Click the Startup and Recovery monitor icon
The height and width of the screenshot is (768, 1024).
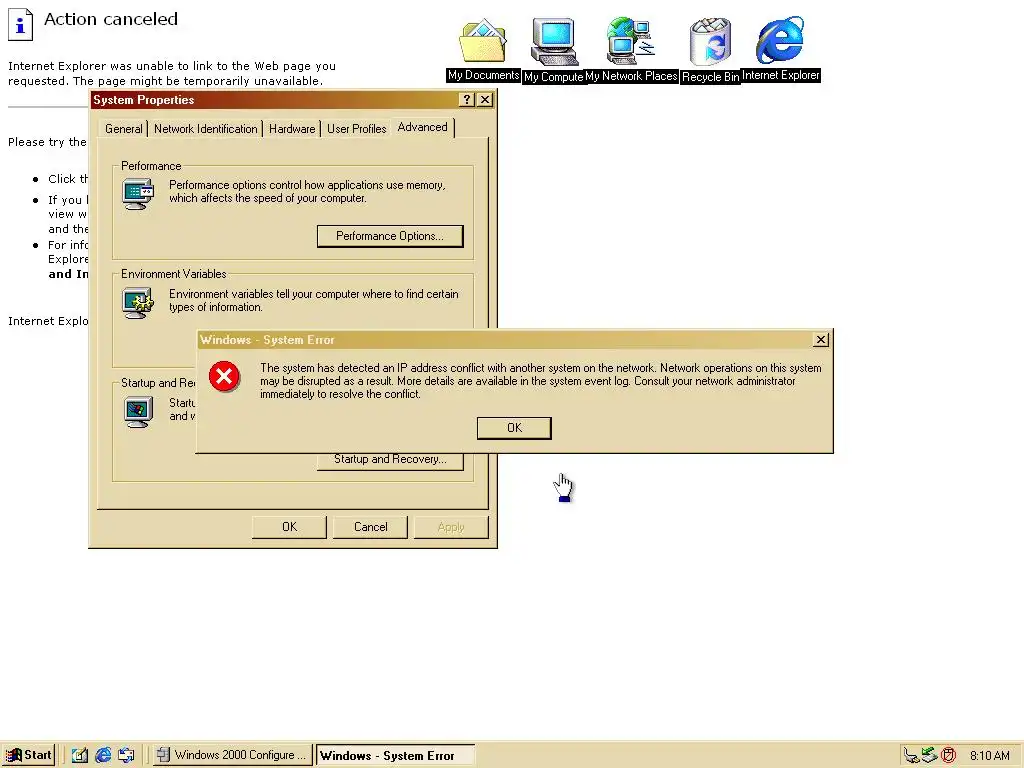coord(138,411)
